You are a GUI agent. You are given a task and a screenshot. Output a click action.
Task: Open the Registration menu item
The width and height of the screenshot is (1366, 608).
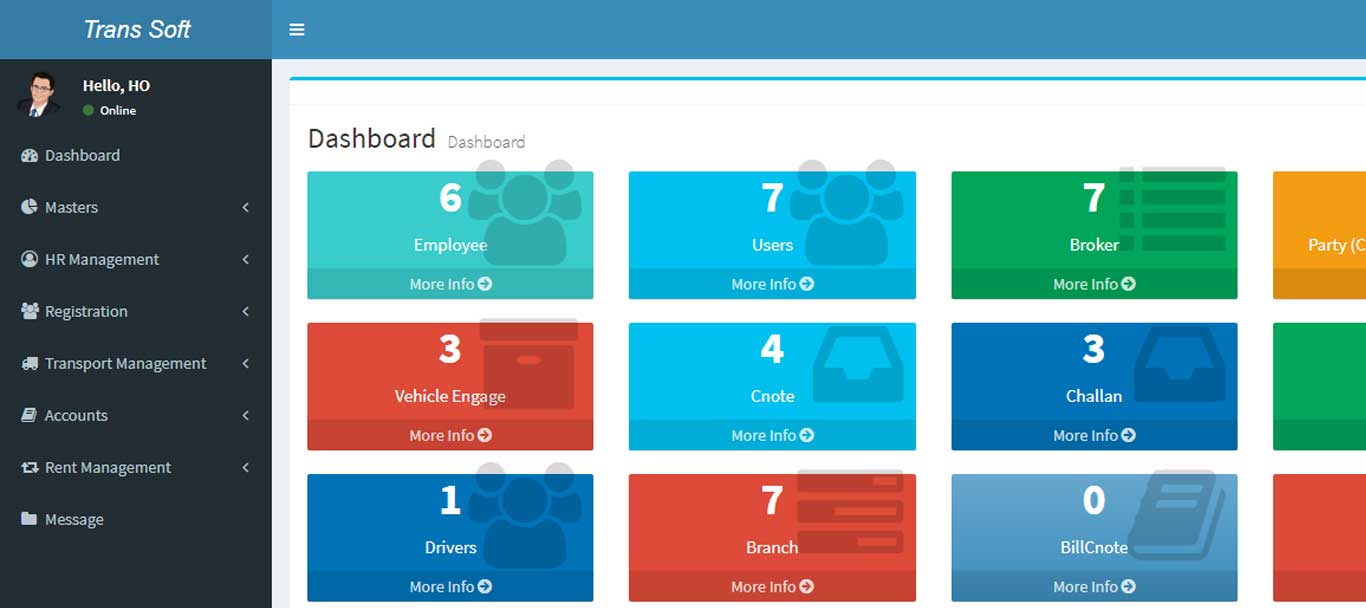point(86,312)
